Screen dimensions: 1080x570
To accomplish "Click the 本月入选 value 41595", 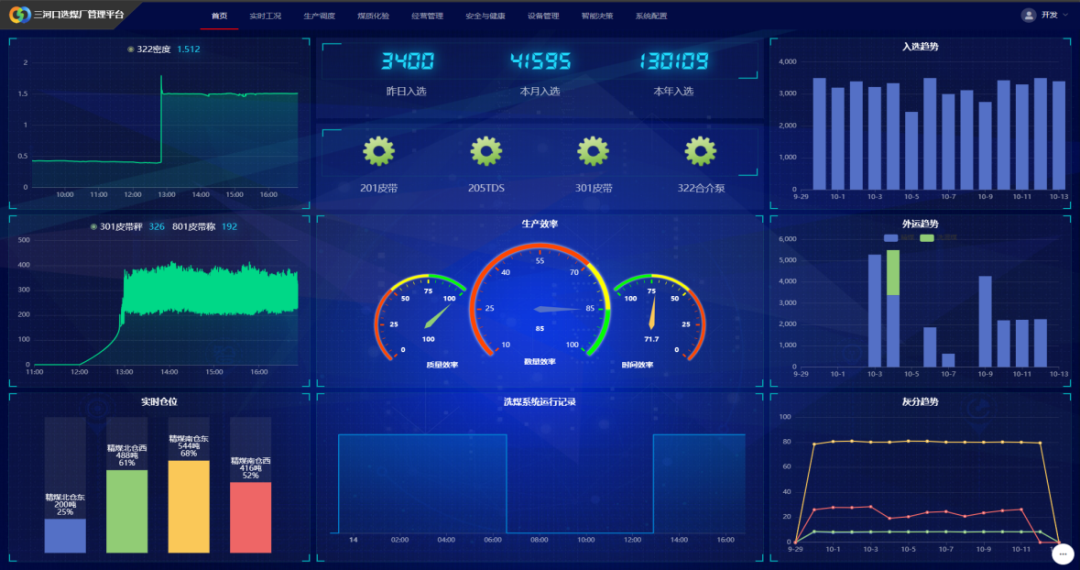I will 540,62.
